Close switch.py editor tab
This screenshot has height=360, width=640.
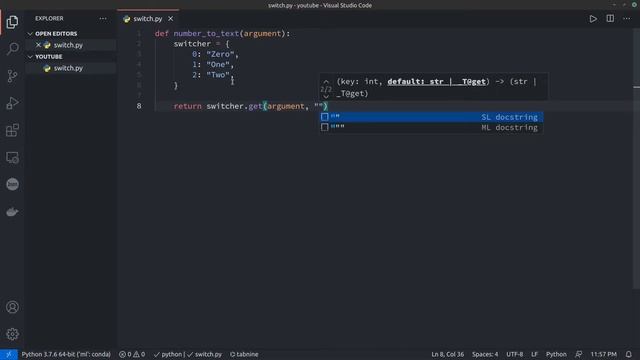[x=171, y=19]
